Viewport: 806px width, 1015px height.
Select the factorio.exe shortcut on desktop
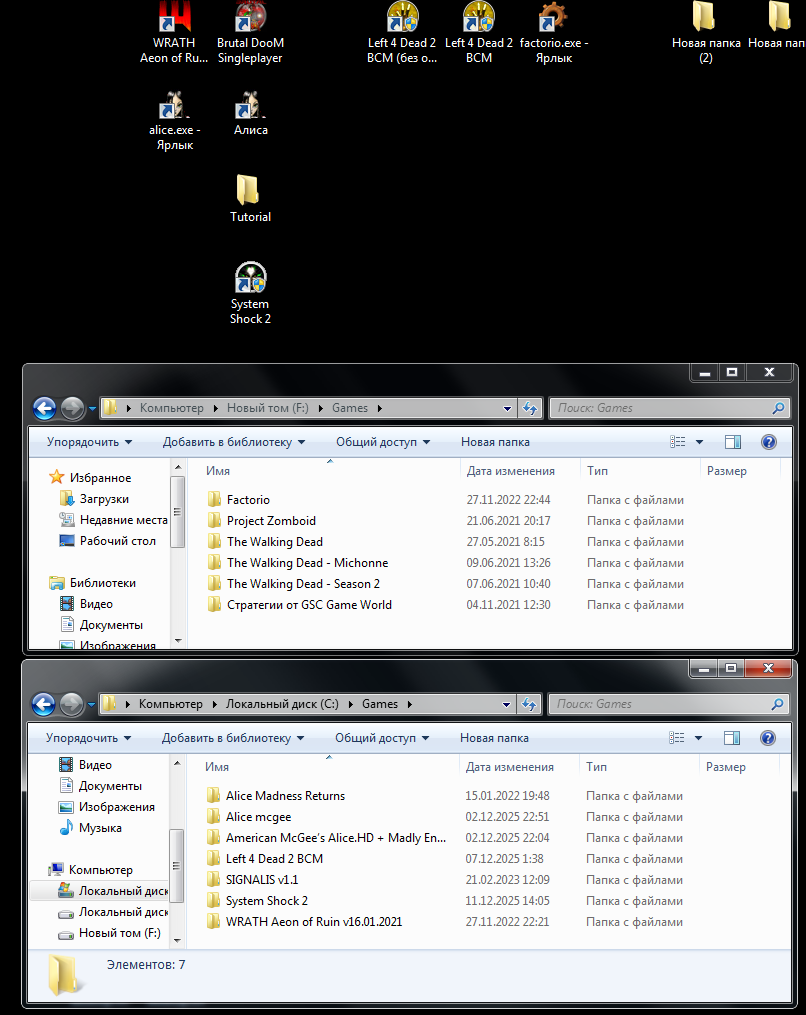click(x=554, y=32)
